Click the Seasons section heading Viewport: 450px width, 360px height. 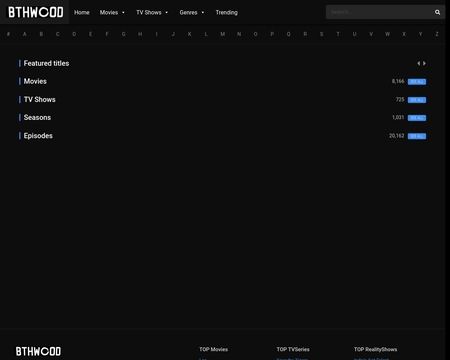click(x=37, y=117)
